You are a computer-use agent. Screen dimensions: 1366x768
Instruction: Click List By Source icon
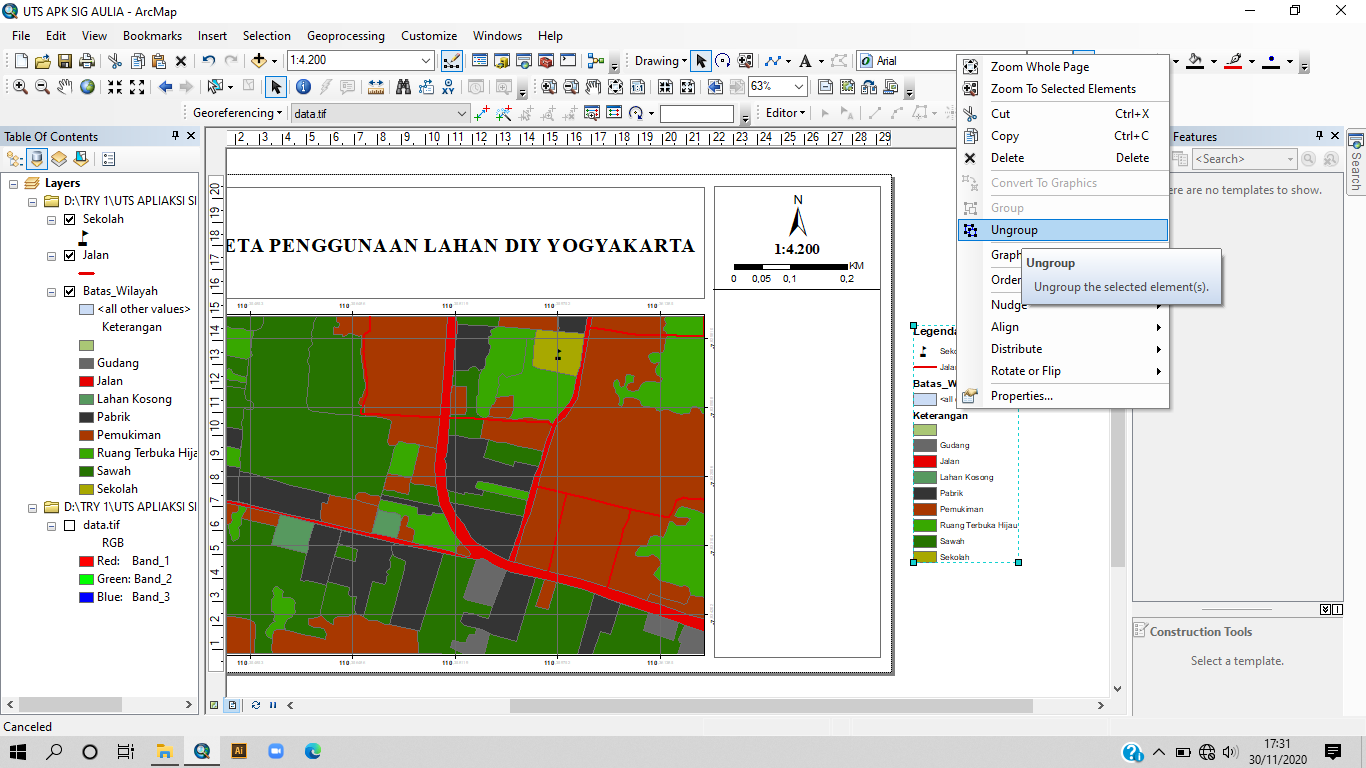[x=37, y=159]
